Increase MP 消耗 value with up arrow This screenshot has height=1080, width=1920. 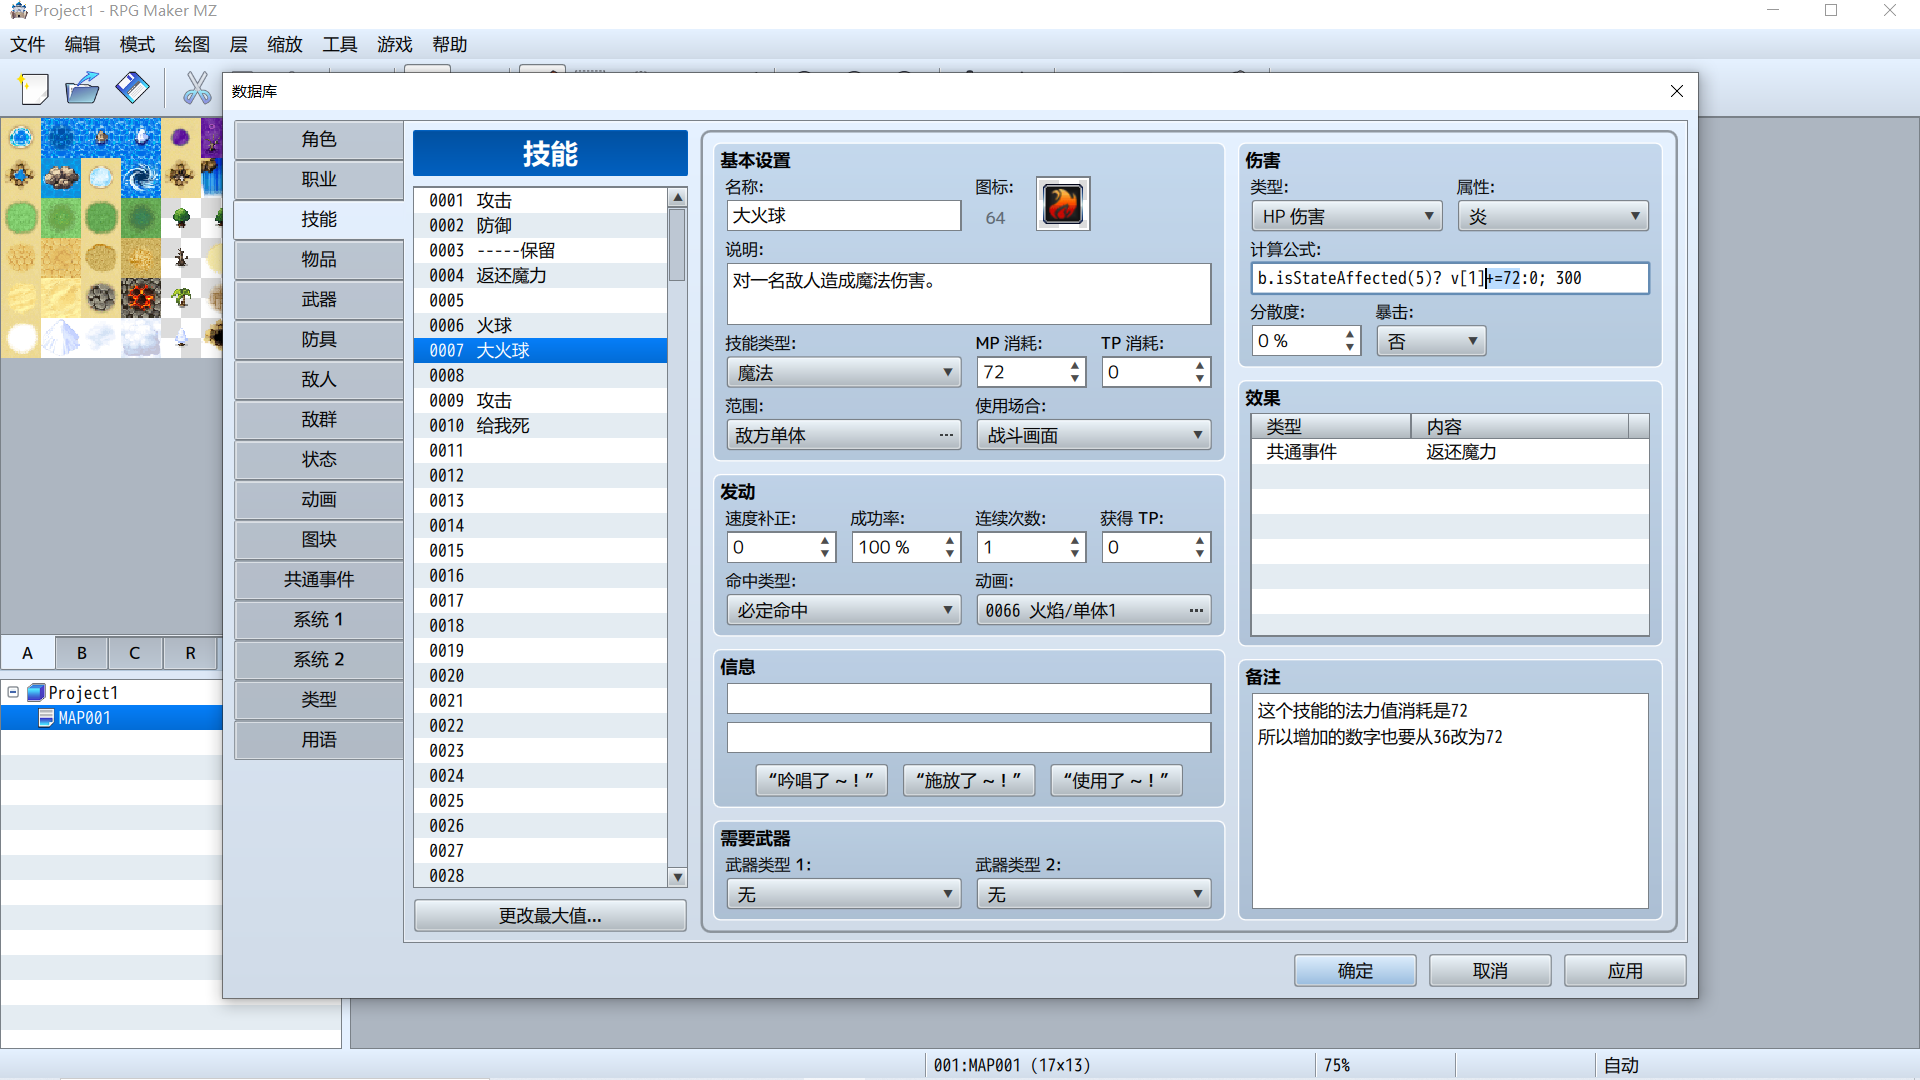pyautogui.click(x=1075, y=365)
